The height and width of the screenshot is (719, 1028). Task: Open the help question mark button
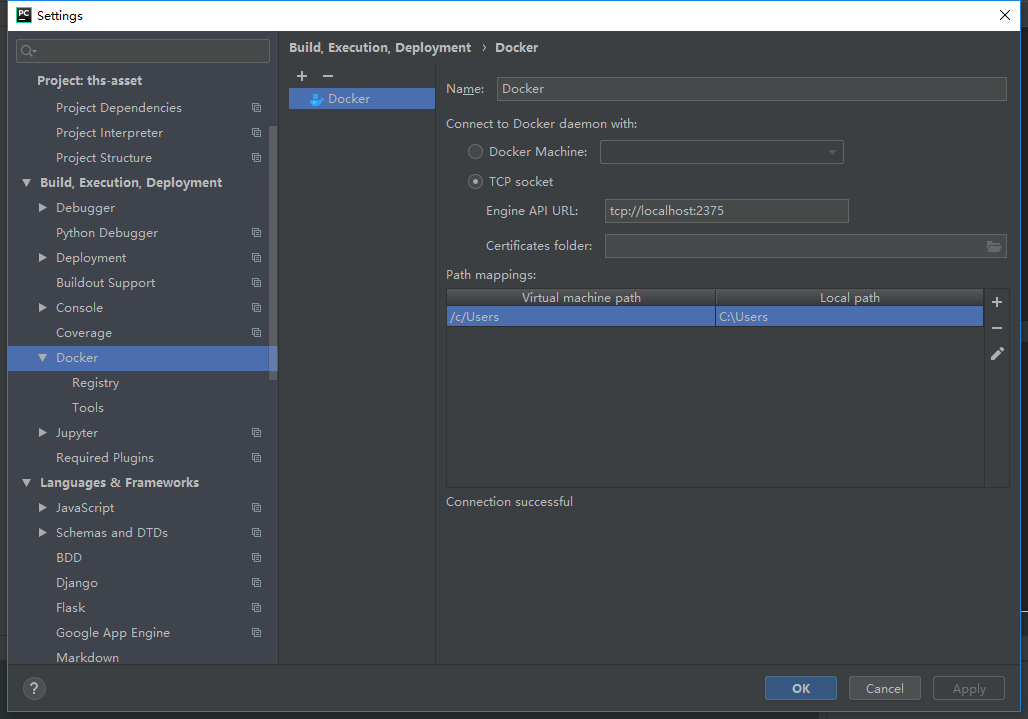34,688
